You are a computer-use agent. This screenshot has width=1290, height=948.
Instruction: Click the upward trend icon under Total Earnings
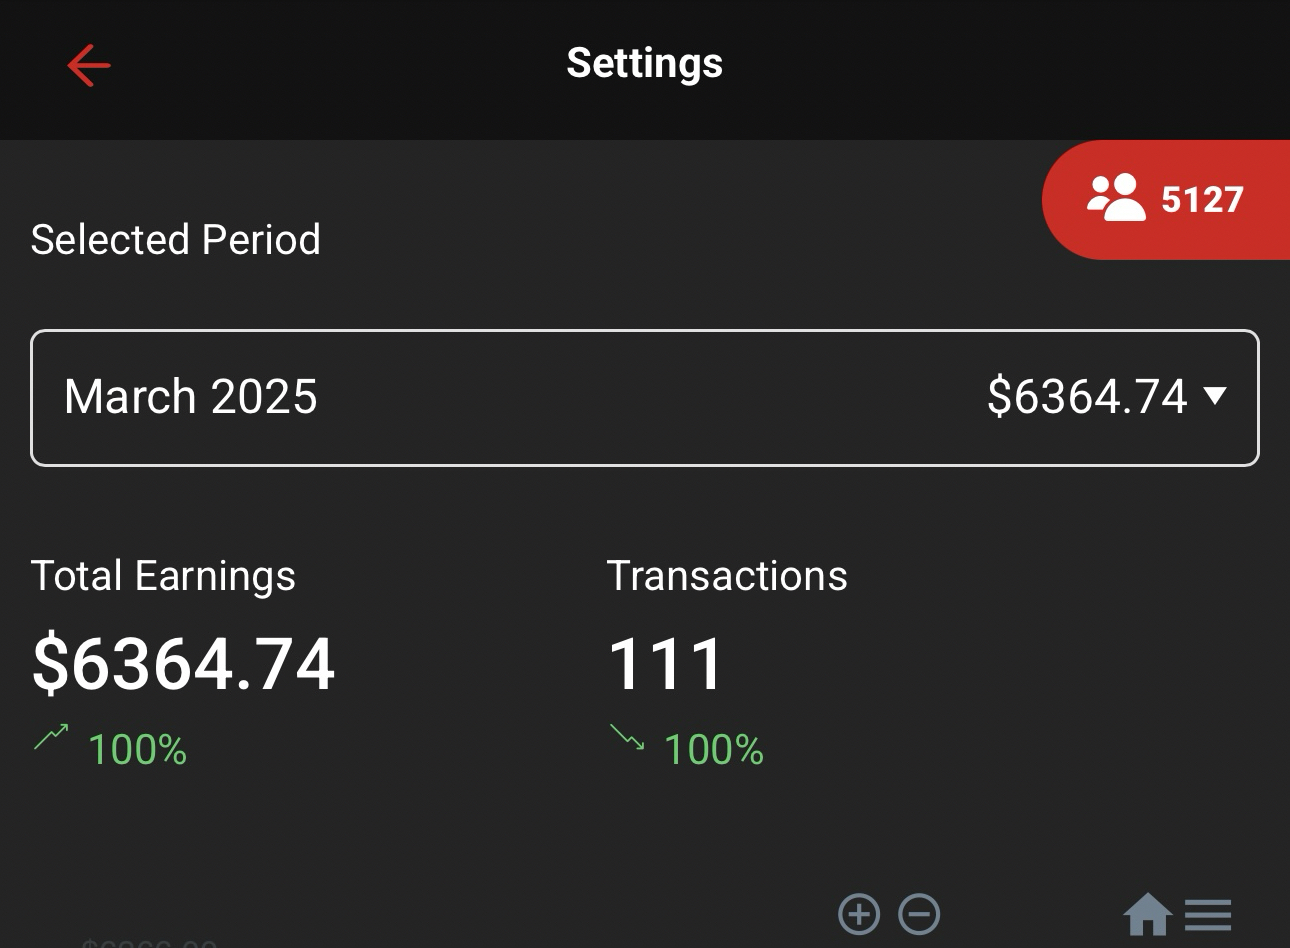tap(51, 738)
